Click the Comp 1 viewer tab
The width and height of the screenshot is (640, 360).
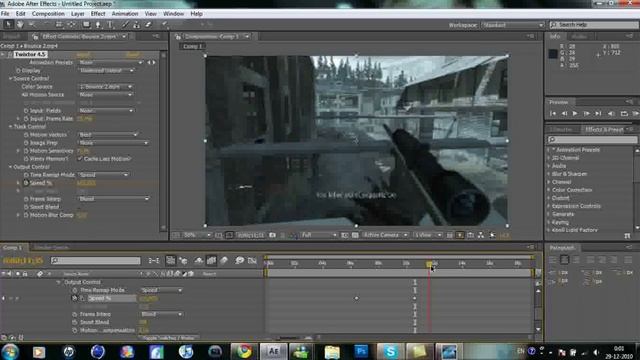click(x=192, y=46)
